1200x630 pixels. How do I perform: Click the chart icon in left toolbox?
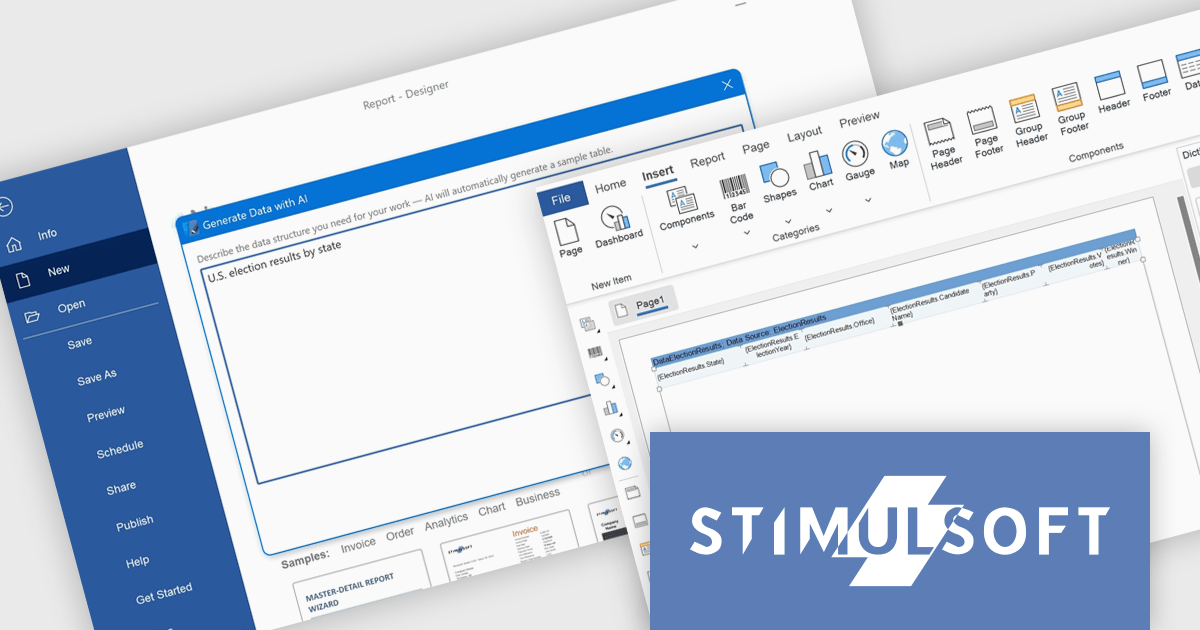coord(609,407)
